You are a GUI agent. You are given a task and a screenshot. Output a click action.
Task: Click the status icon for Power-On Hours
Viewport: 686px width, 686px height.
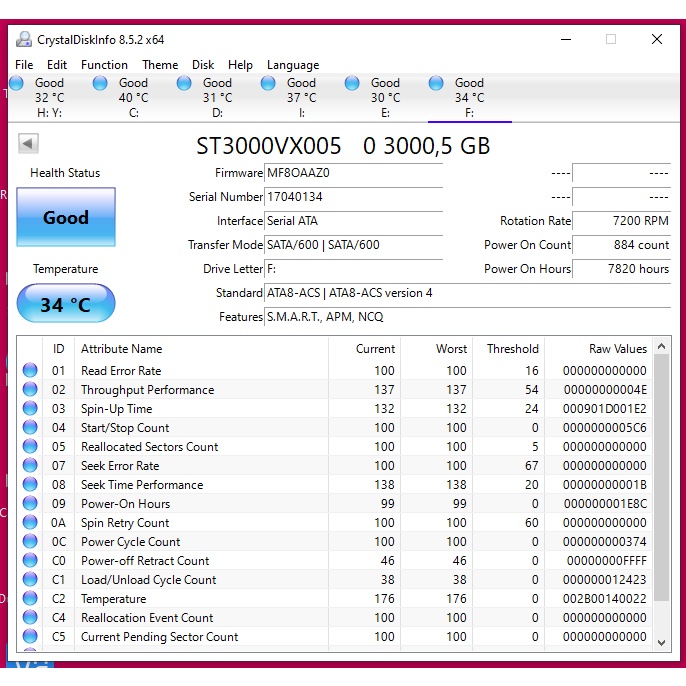point(30,504)
